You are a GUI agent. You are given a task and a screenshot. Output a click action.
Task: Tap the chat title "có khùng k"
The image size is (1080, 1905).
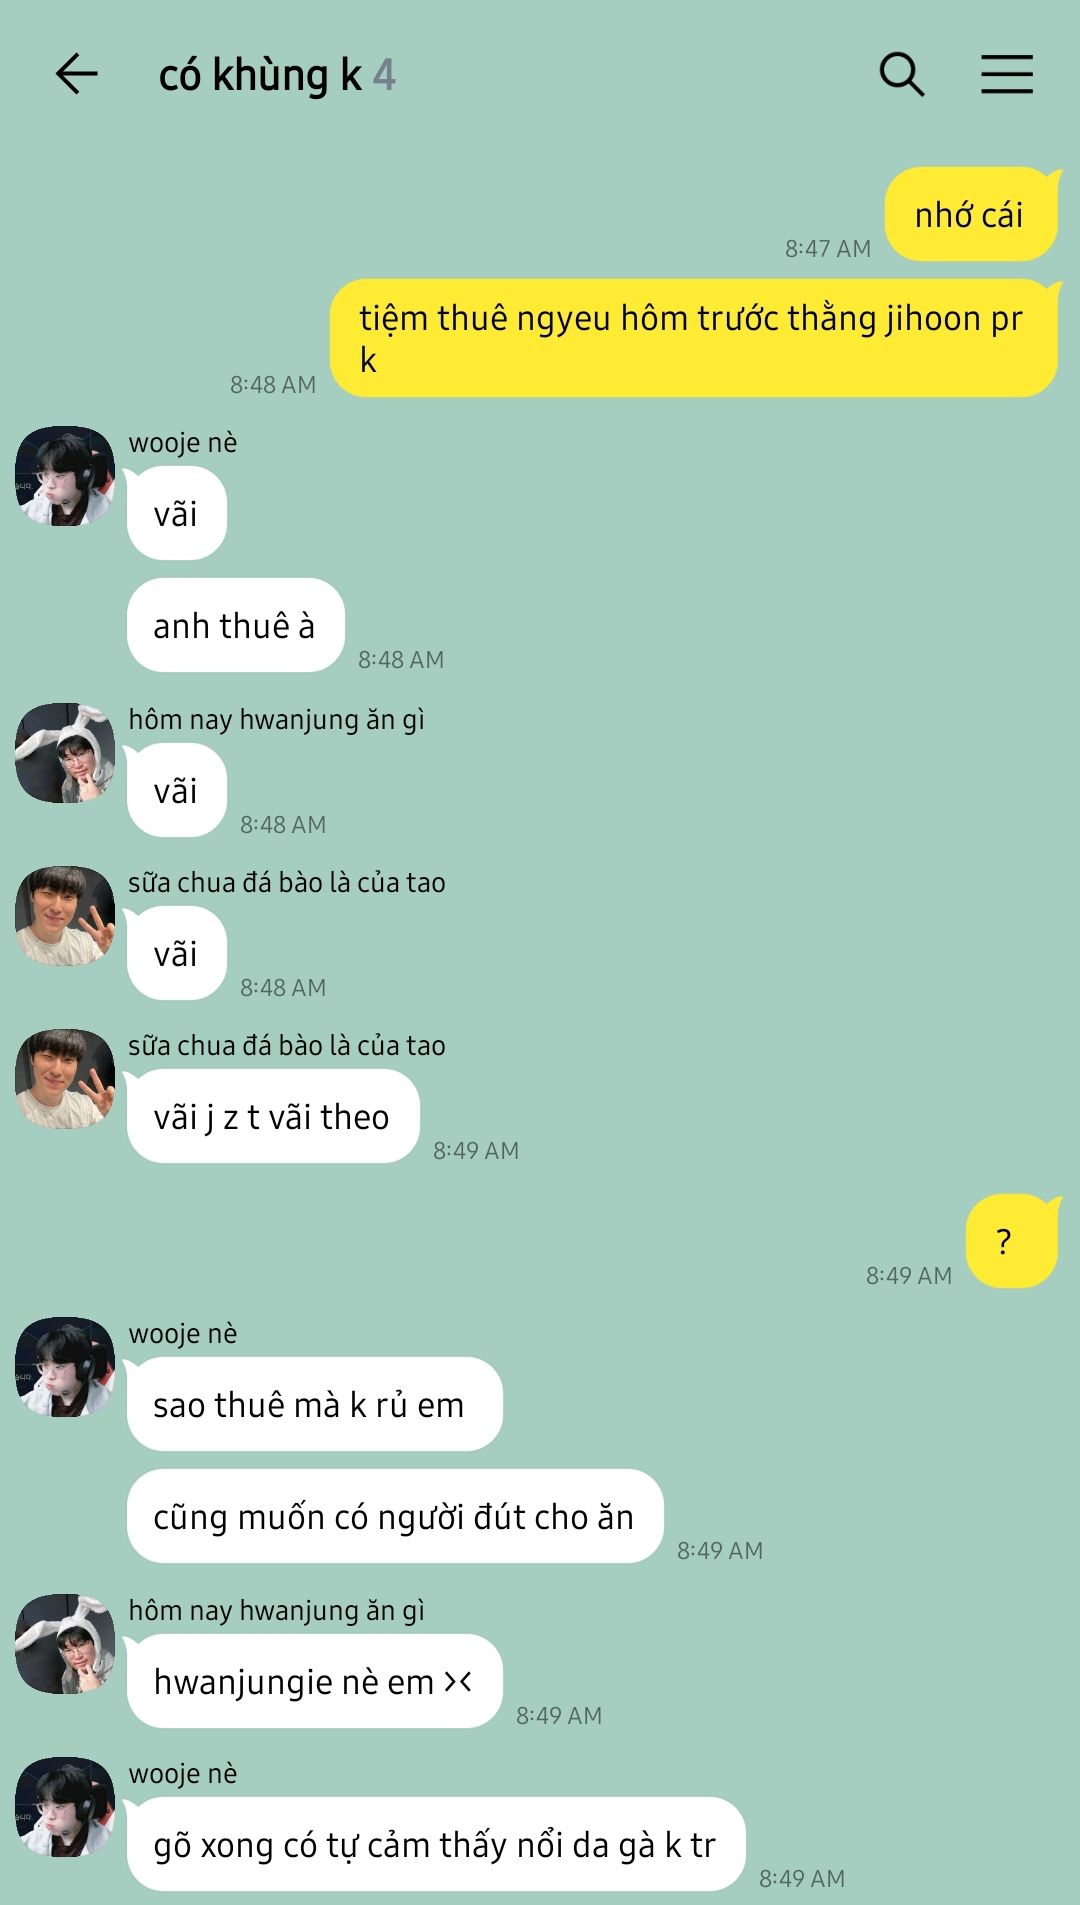[x=260, y=76]
